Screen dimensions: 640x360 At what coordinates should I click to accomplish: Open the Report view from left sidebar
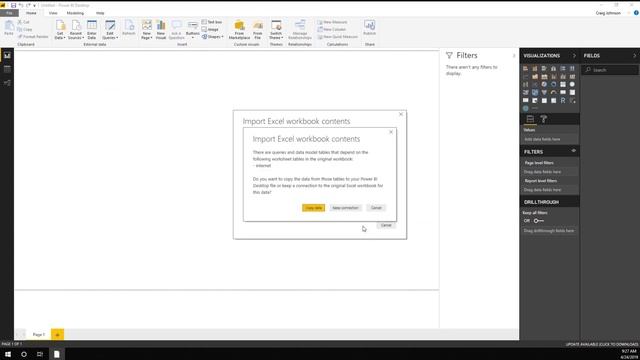click(7, 56)
